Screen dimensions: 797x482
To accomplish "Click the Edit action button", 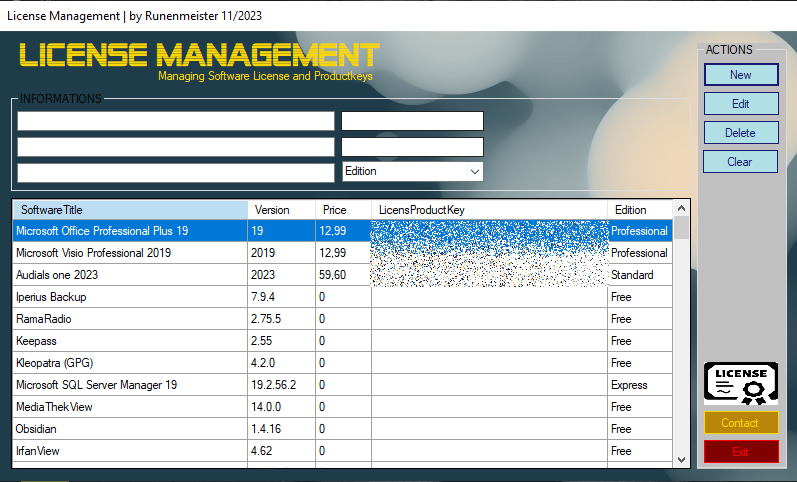I will [x=741, y=104].
